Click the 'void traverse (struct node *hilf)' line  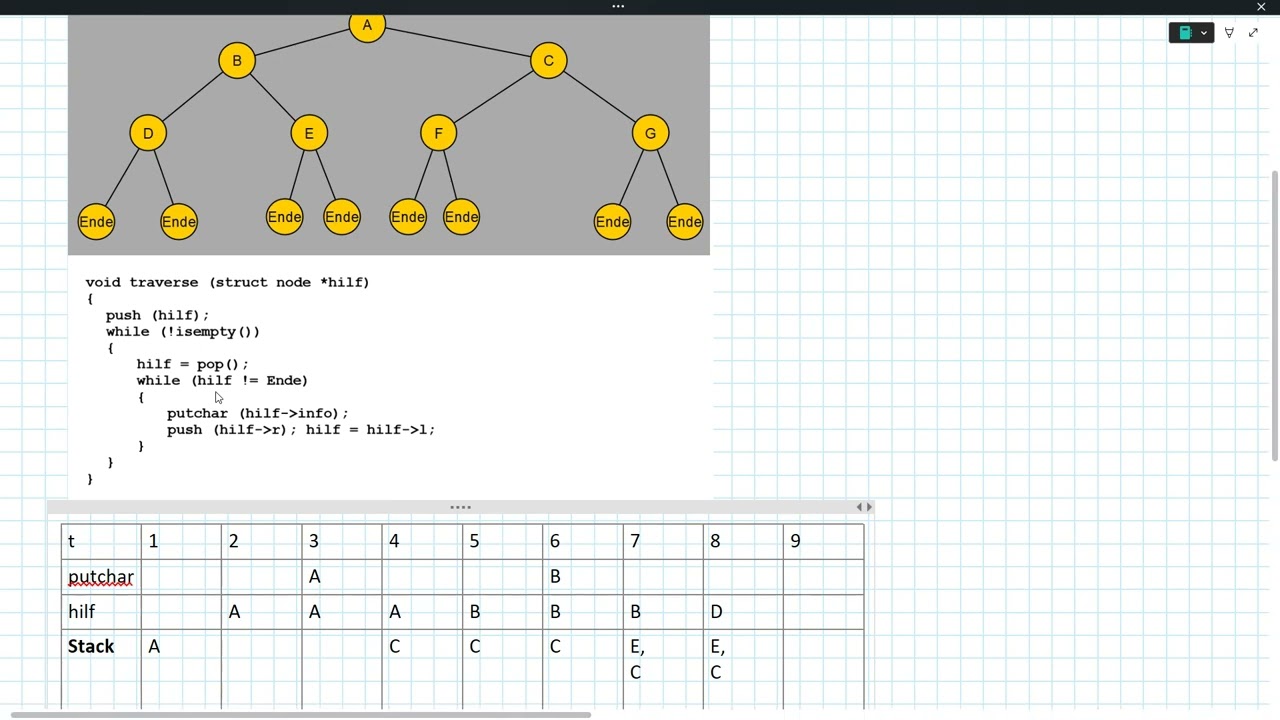coord(227,282)
